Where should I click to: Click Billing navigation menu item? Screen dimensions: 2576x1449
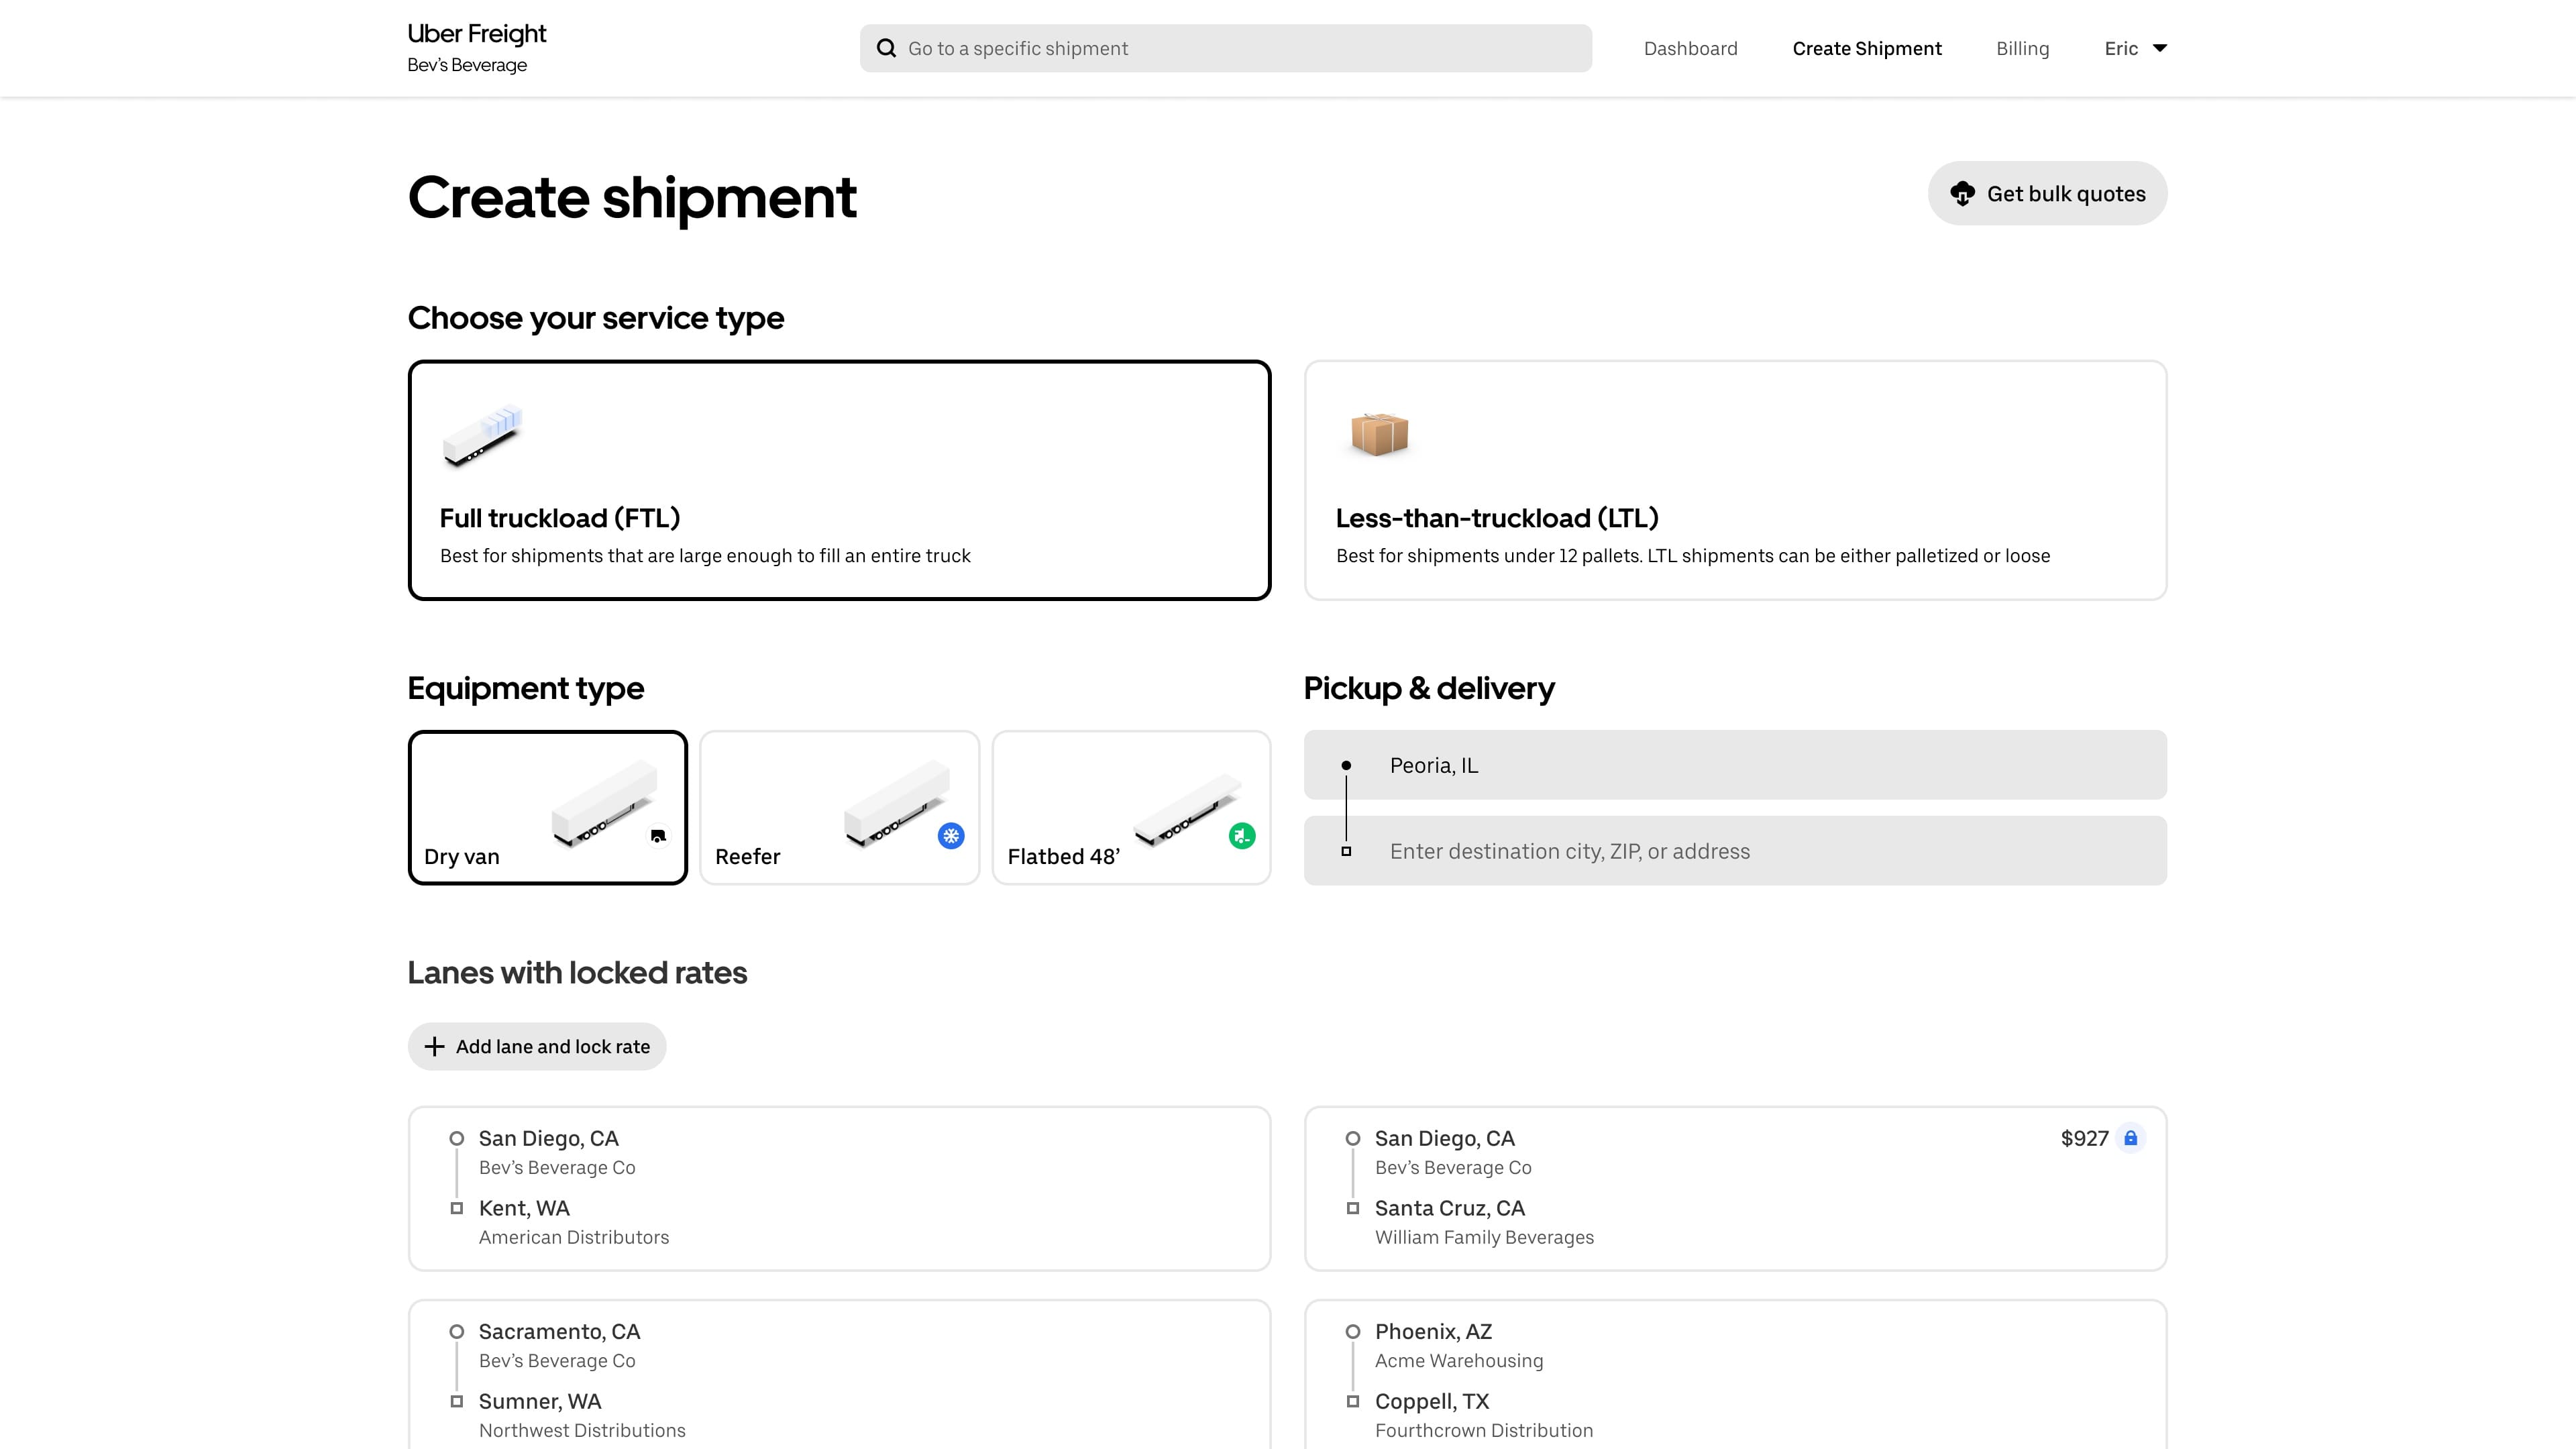(x=2023, y=48)
